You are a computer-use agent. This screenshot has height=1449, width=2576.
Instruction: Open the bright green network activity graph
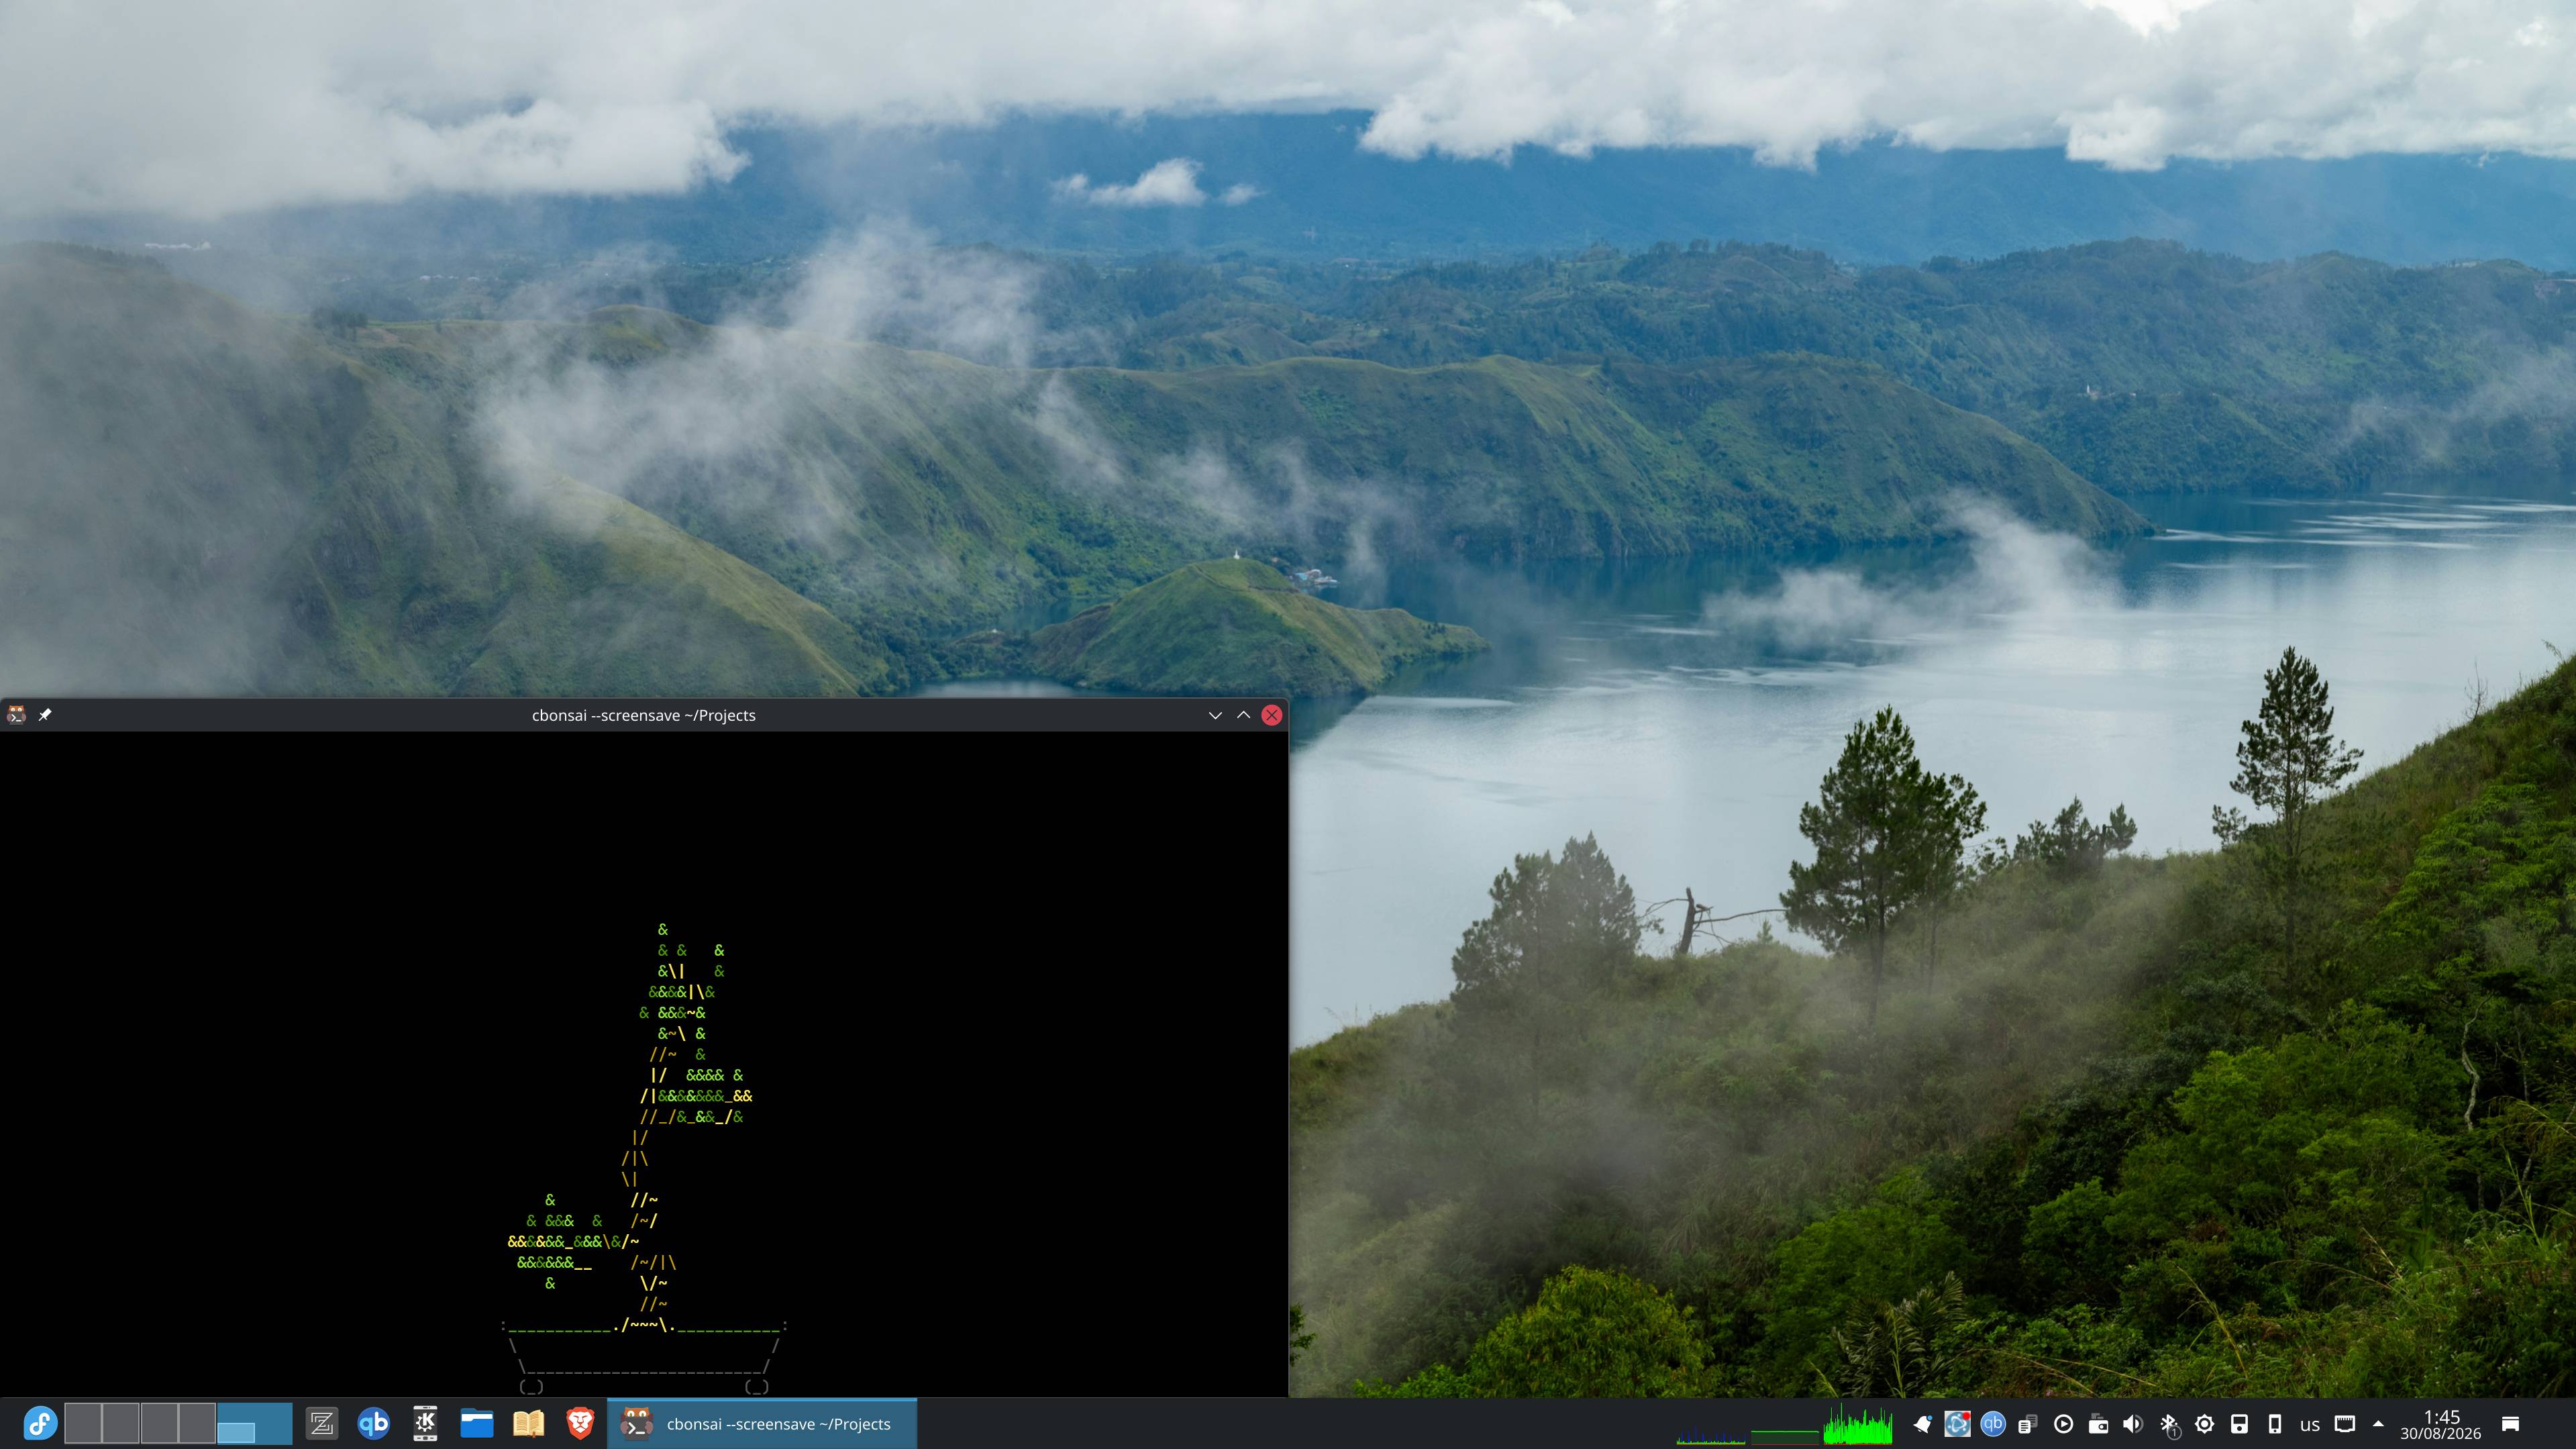click(x=1857, y=1424)
